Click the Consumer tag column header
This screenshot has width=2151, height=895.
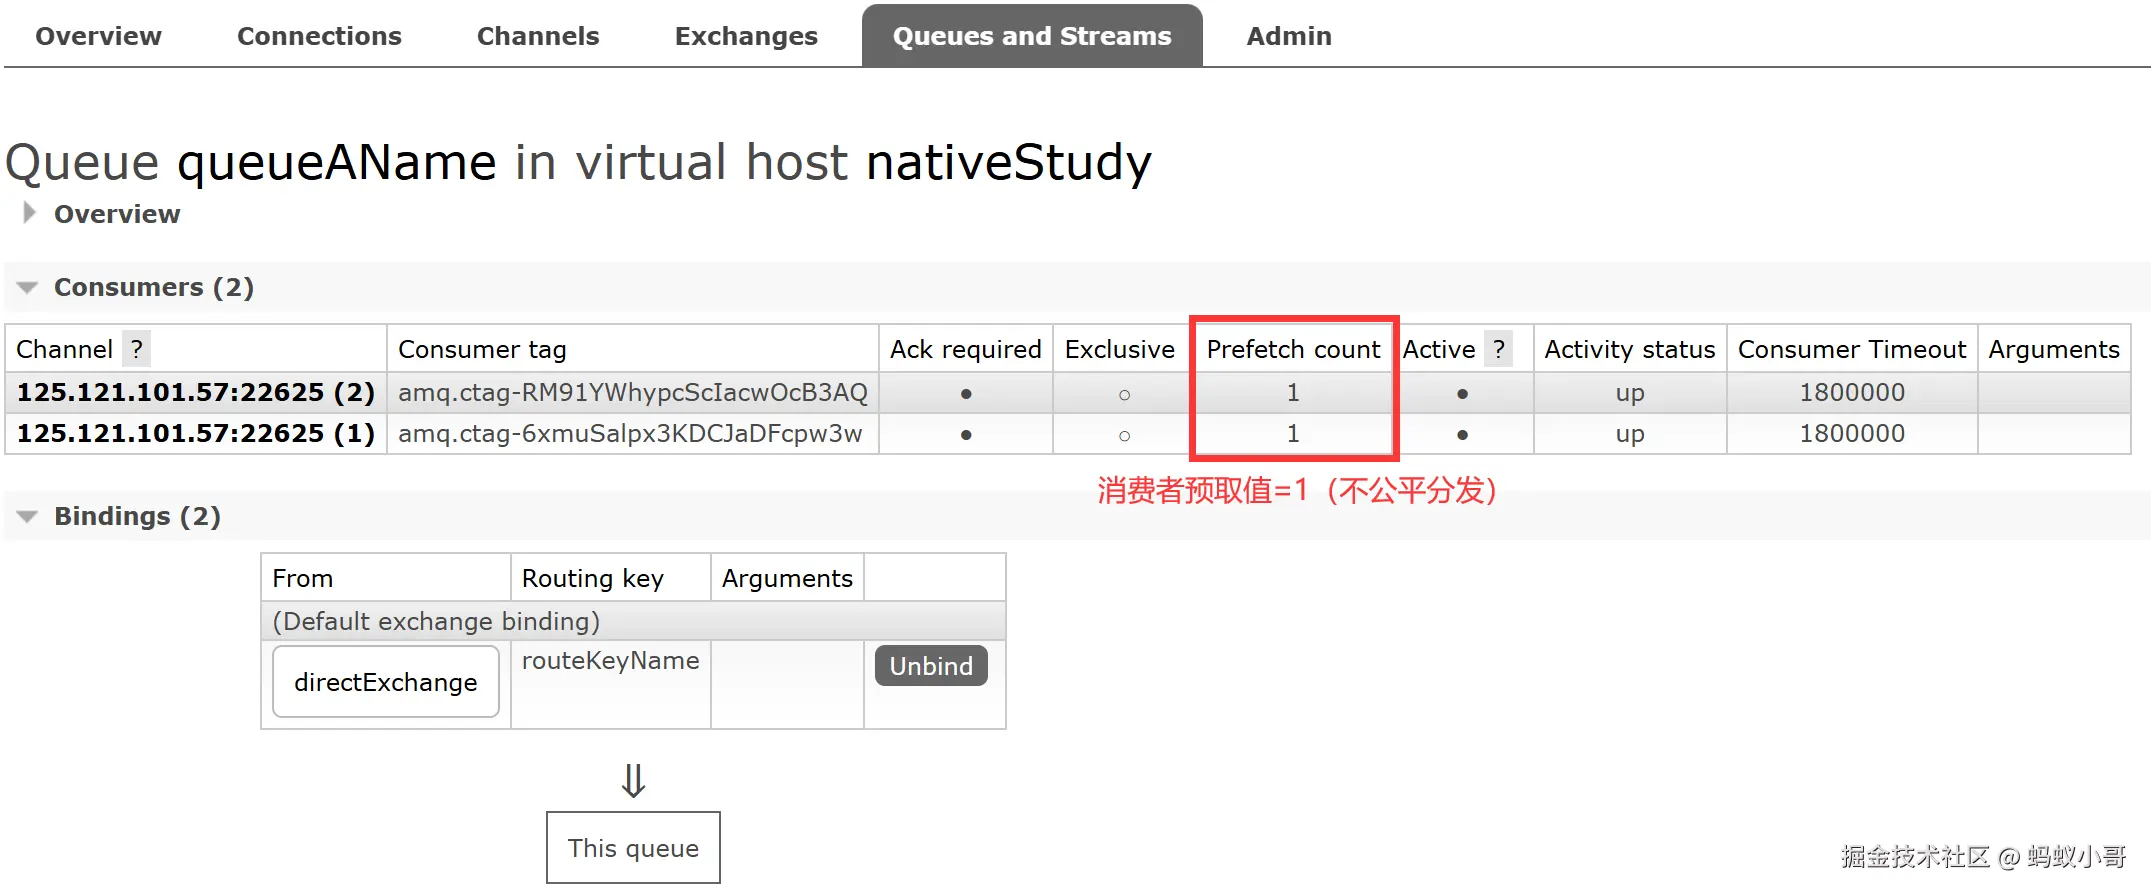click(482, 349)
